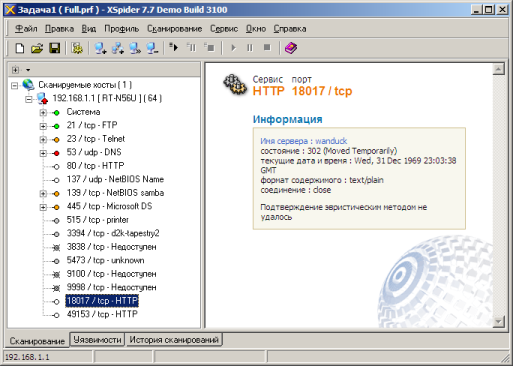Start scanning all hosts icon
513x366 pixels.
tap(173, 48)
